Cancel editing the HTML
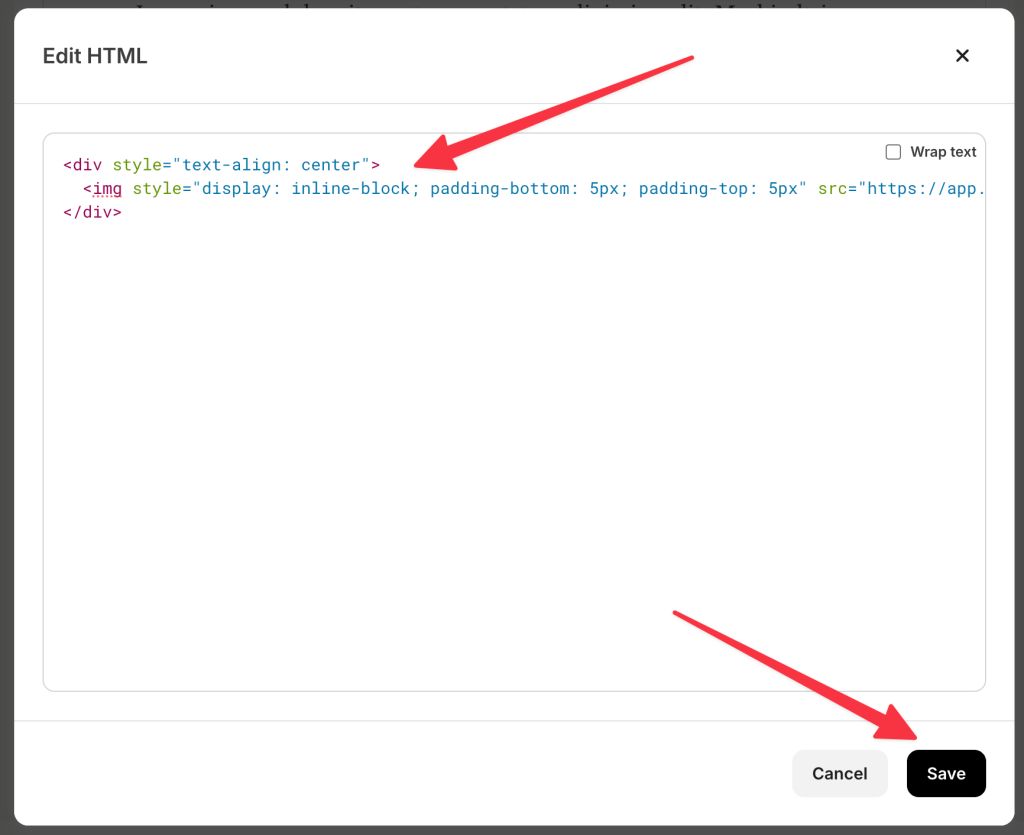1024x835 pixels. coord(839,773)
